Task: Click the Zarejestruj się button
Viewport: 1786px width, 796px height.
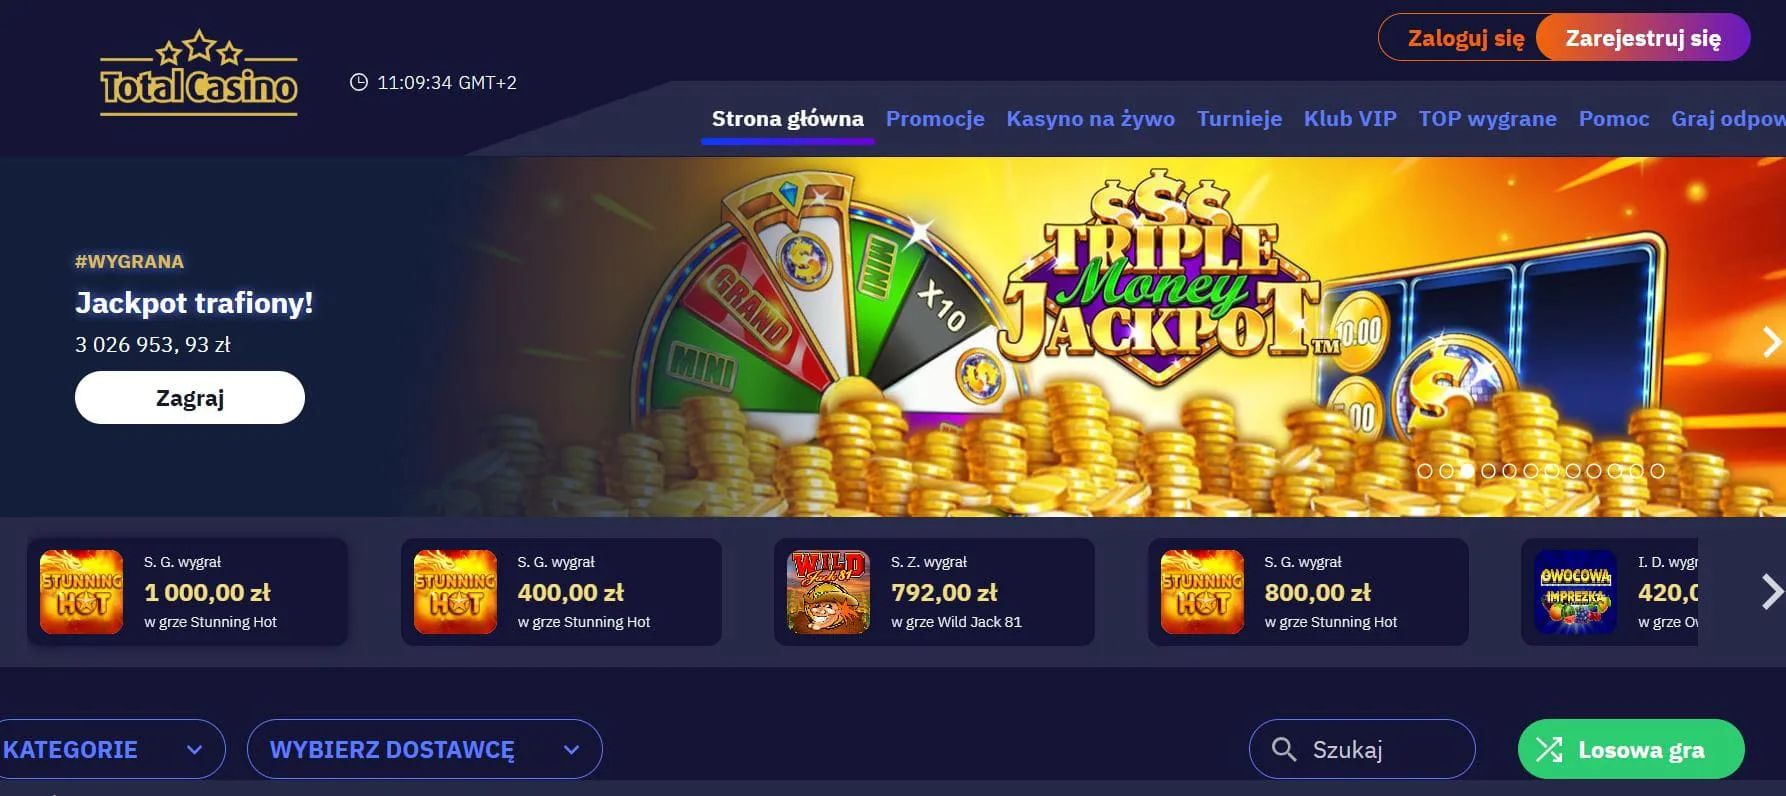Action: pos(1643,38)
